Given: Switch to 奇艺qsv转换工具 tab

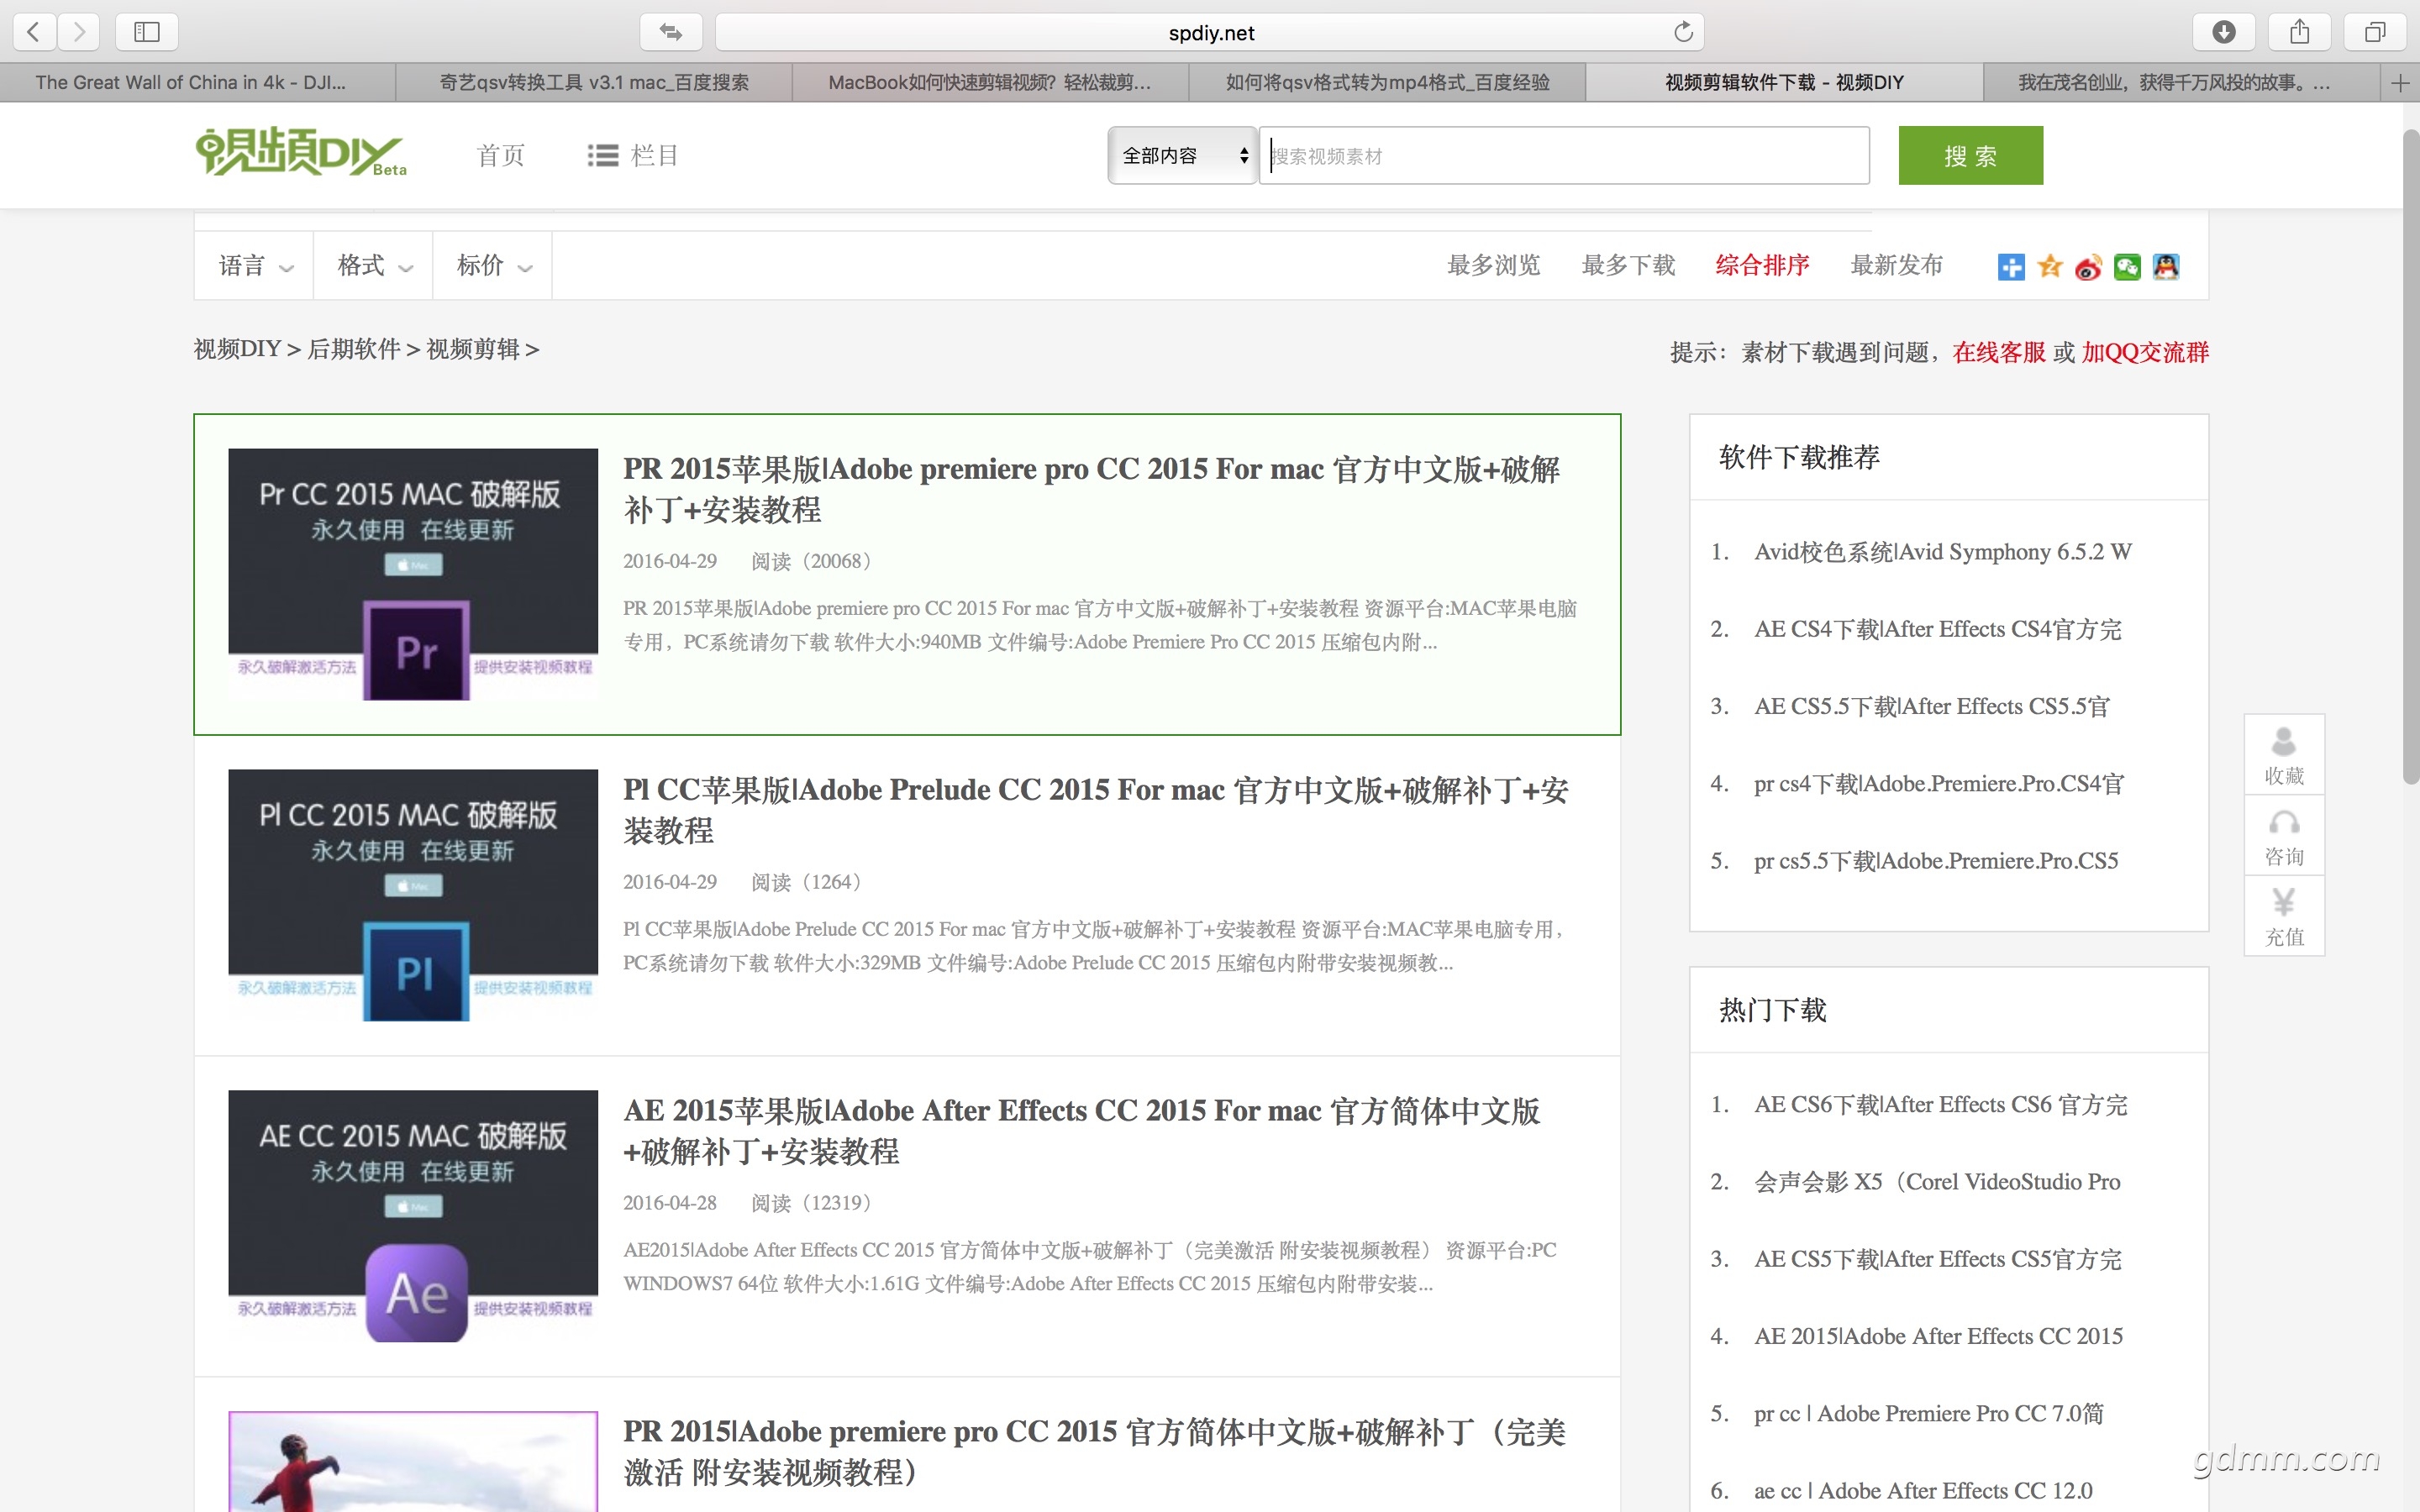Looking at the screenshot, I should [594, 83].
